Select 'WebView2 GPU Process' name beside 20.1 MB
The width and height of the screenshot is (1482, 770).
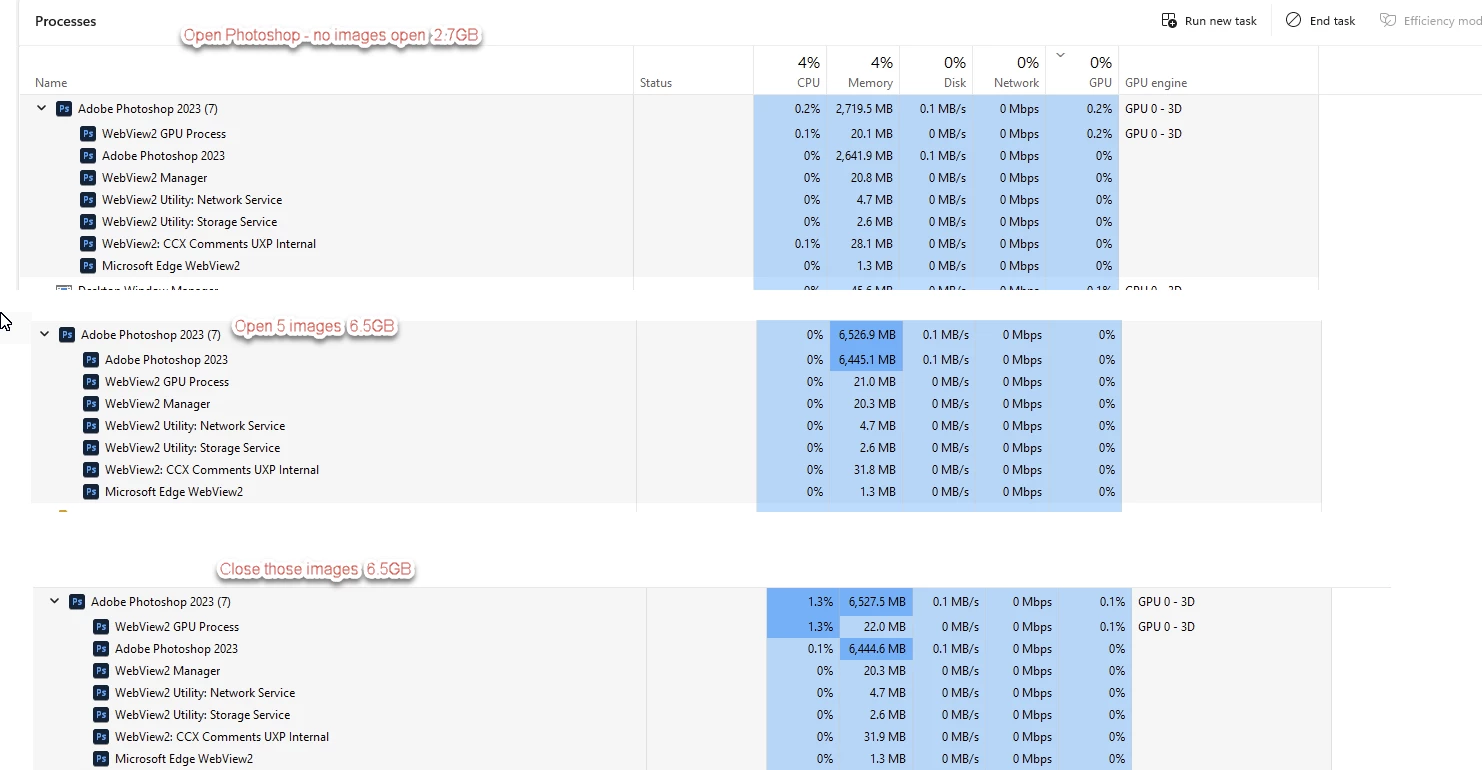click(x=164, y=134)
